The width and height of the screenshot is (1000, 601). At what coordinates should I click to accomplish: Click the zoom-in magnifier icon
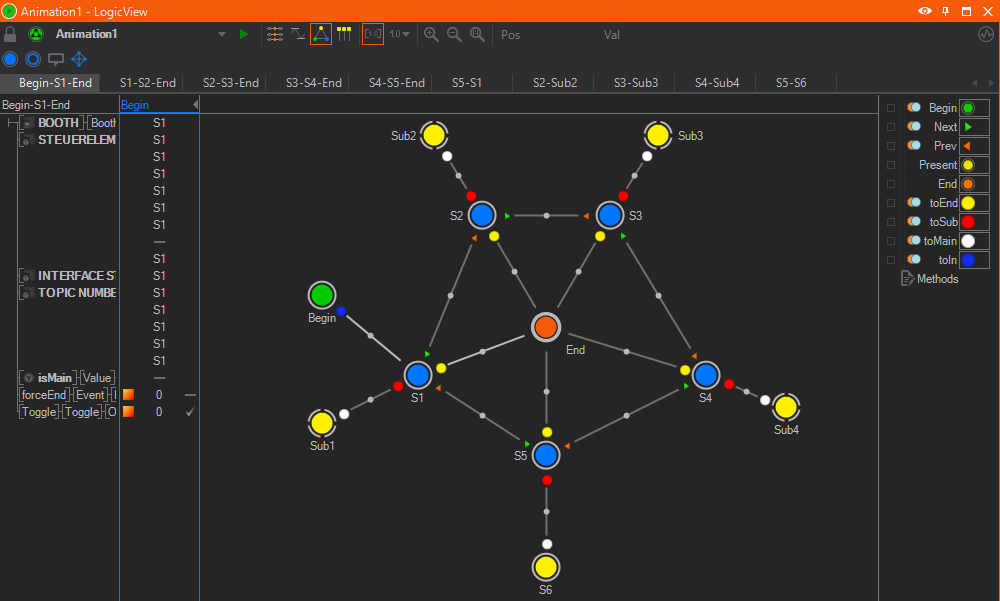[430, 34]
